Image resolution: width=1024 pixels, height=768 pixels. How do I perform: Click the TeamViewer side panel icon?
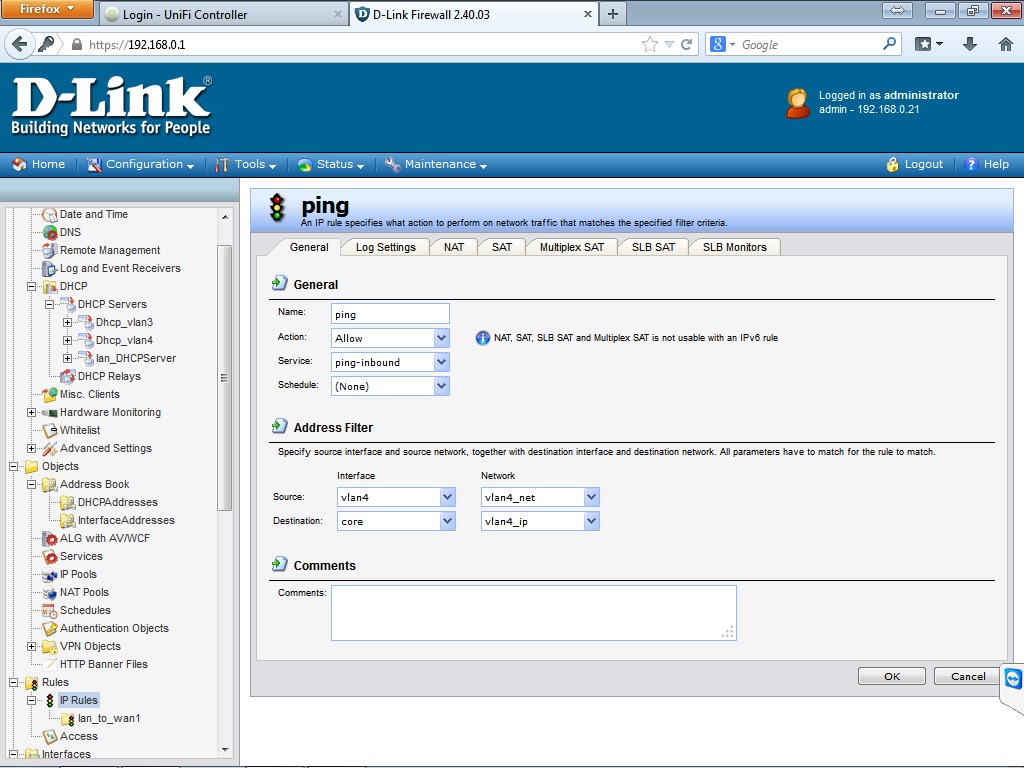1014,680
